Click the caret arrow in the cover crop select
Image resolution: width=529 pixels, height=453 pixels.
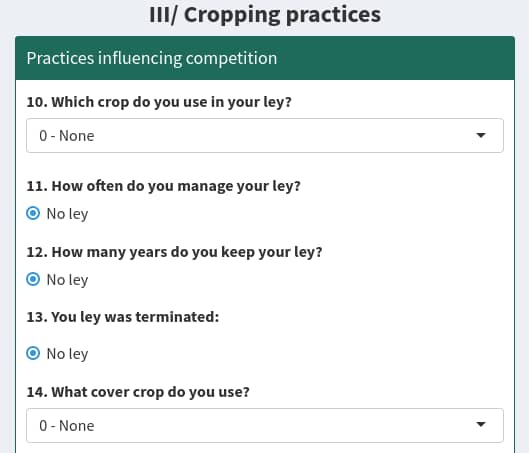(480, 424)
